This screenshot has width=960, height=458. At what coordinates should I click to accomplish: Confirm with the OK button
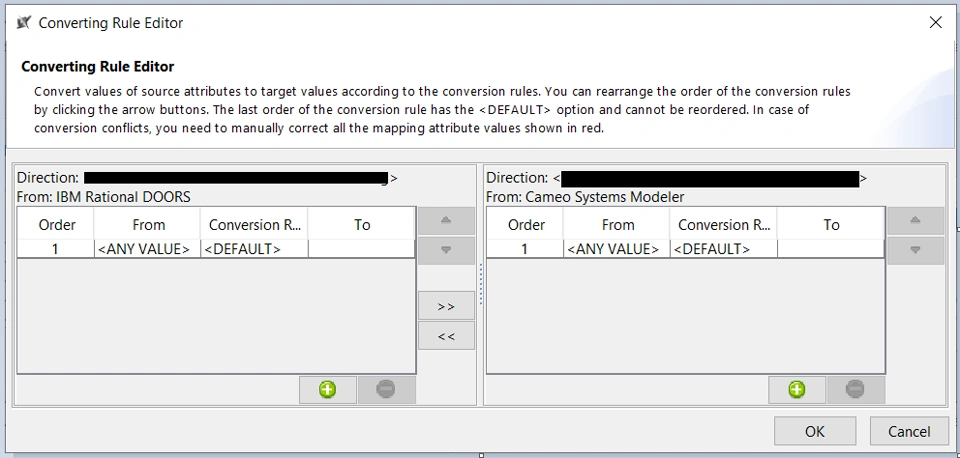coord(815,431)
